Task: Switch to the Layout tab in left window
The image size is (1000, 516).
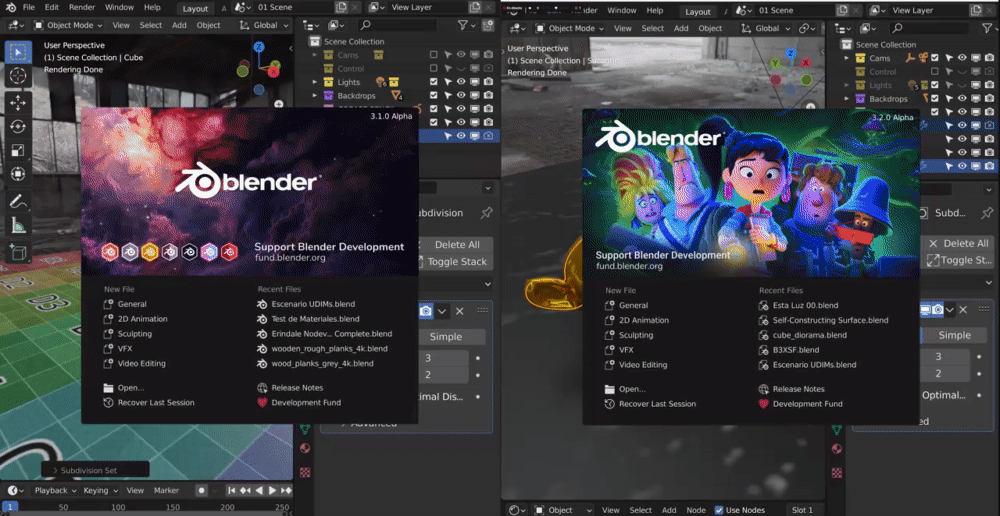Action: 195,8
